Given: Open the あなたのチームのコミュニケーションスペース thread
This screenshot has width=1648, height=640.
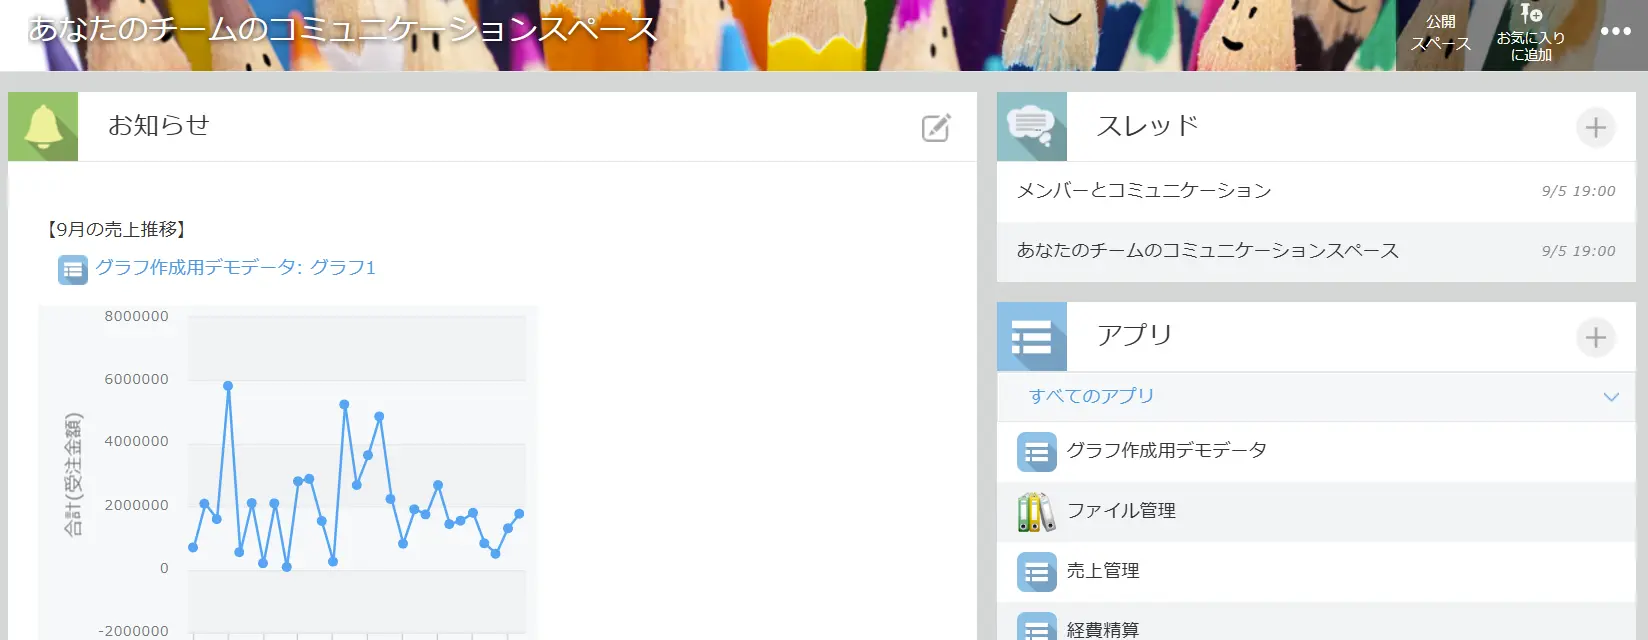Looking at the screenshot, I should pos(1207,251).
